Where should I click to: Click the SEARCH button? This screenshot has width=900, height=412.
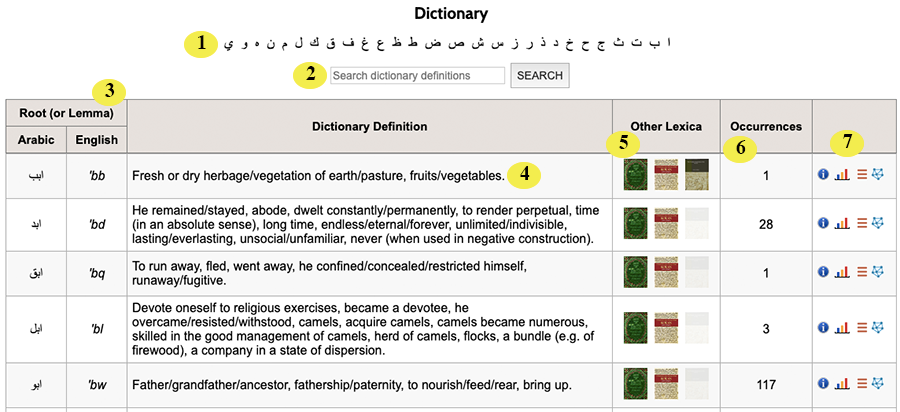[540, 76]
